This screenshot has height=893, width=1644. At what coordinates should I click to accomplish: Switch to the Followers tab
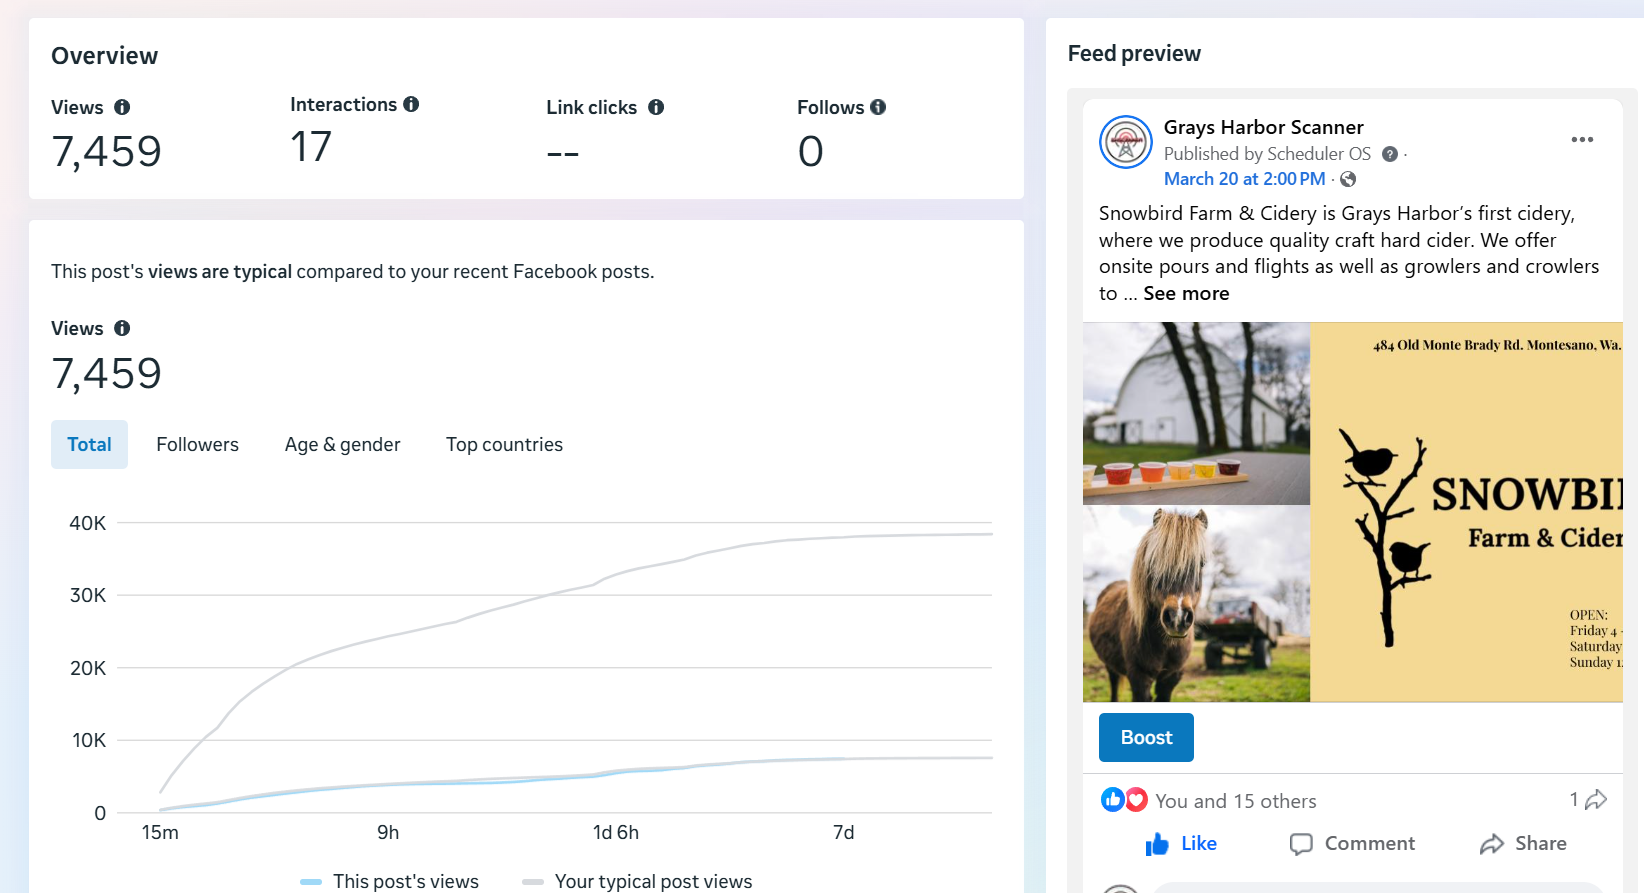pos(197,445)
